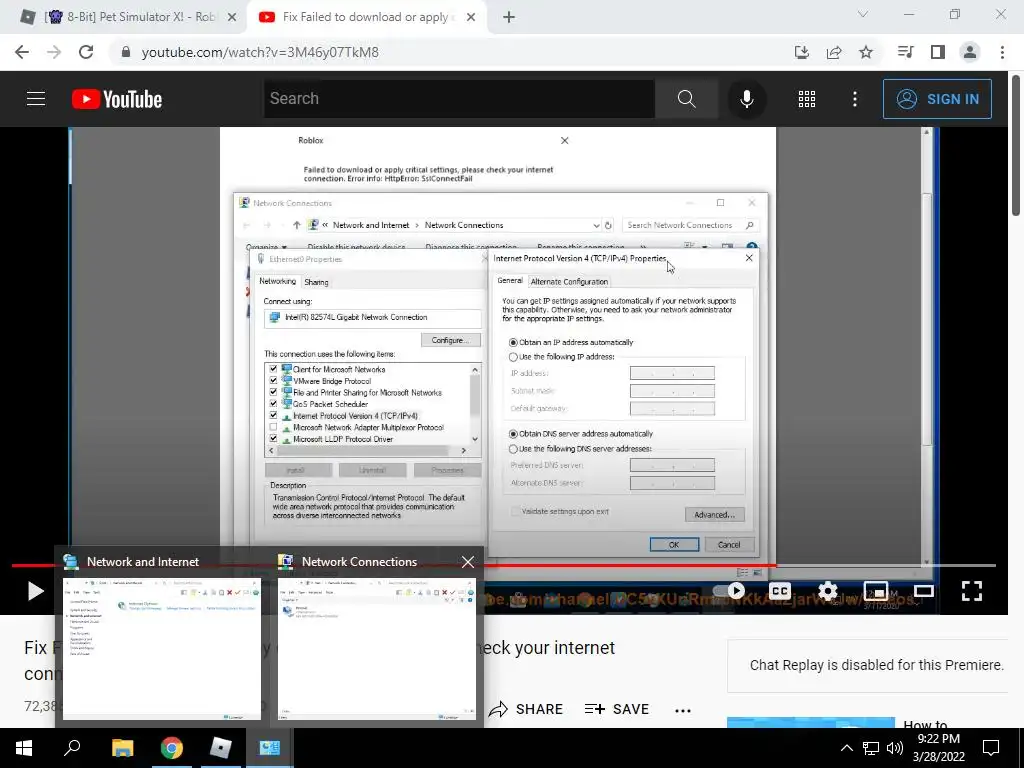This screenshot has height=768, width=1024.
Task: Enter full screen with the fullscreen icon
Action: [972, 591]
